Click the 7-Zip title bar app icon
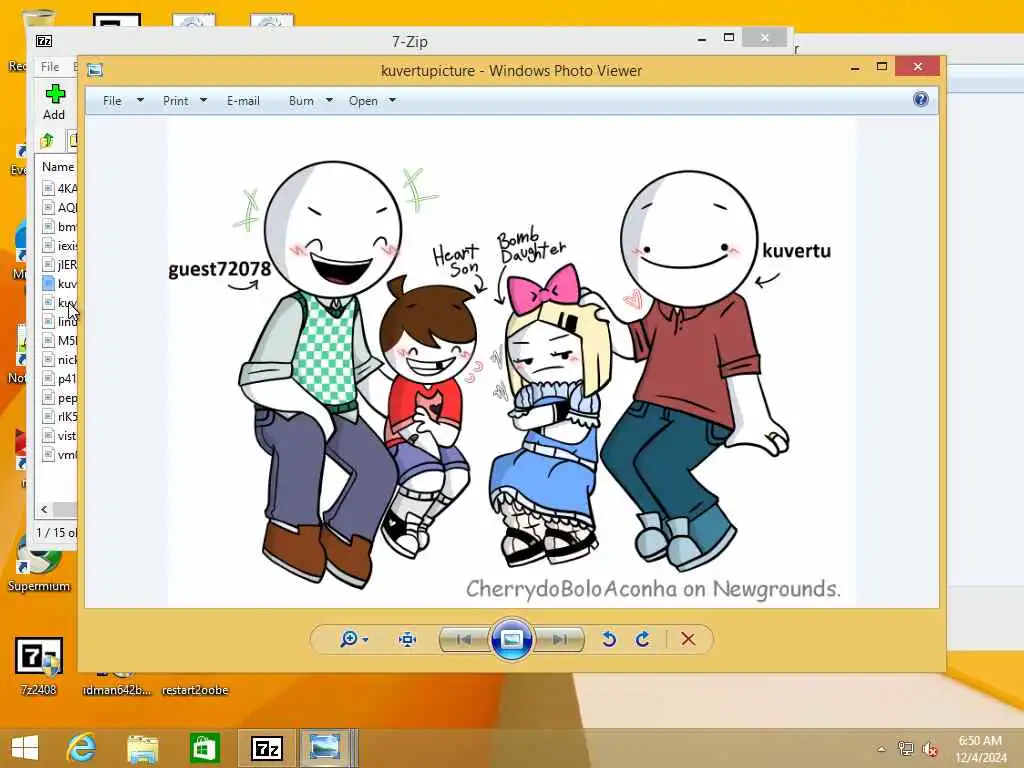The height and width of the screenshot is (768, 1024). pos(44,41)
